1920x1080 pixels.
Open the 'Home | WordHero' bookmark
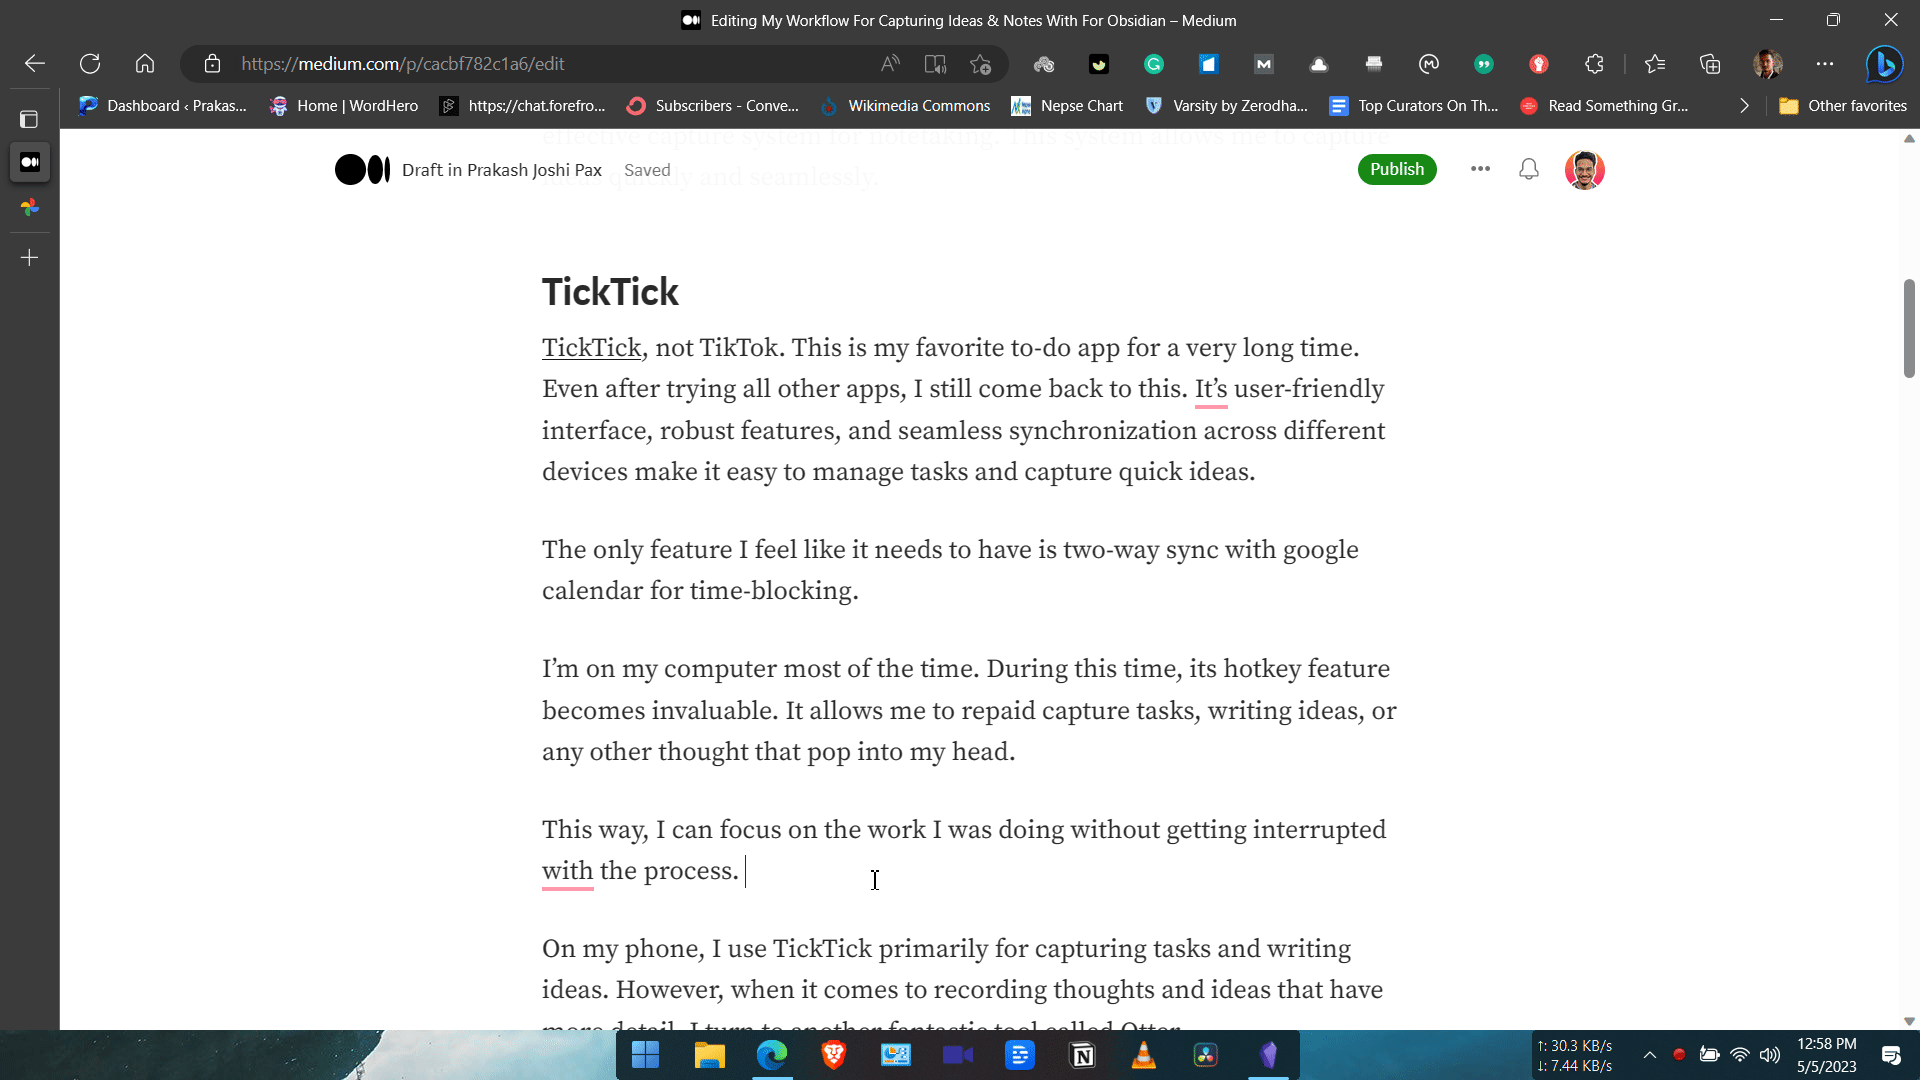pyautogui.click(x=344, y=106)
